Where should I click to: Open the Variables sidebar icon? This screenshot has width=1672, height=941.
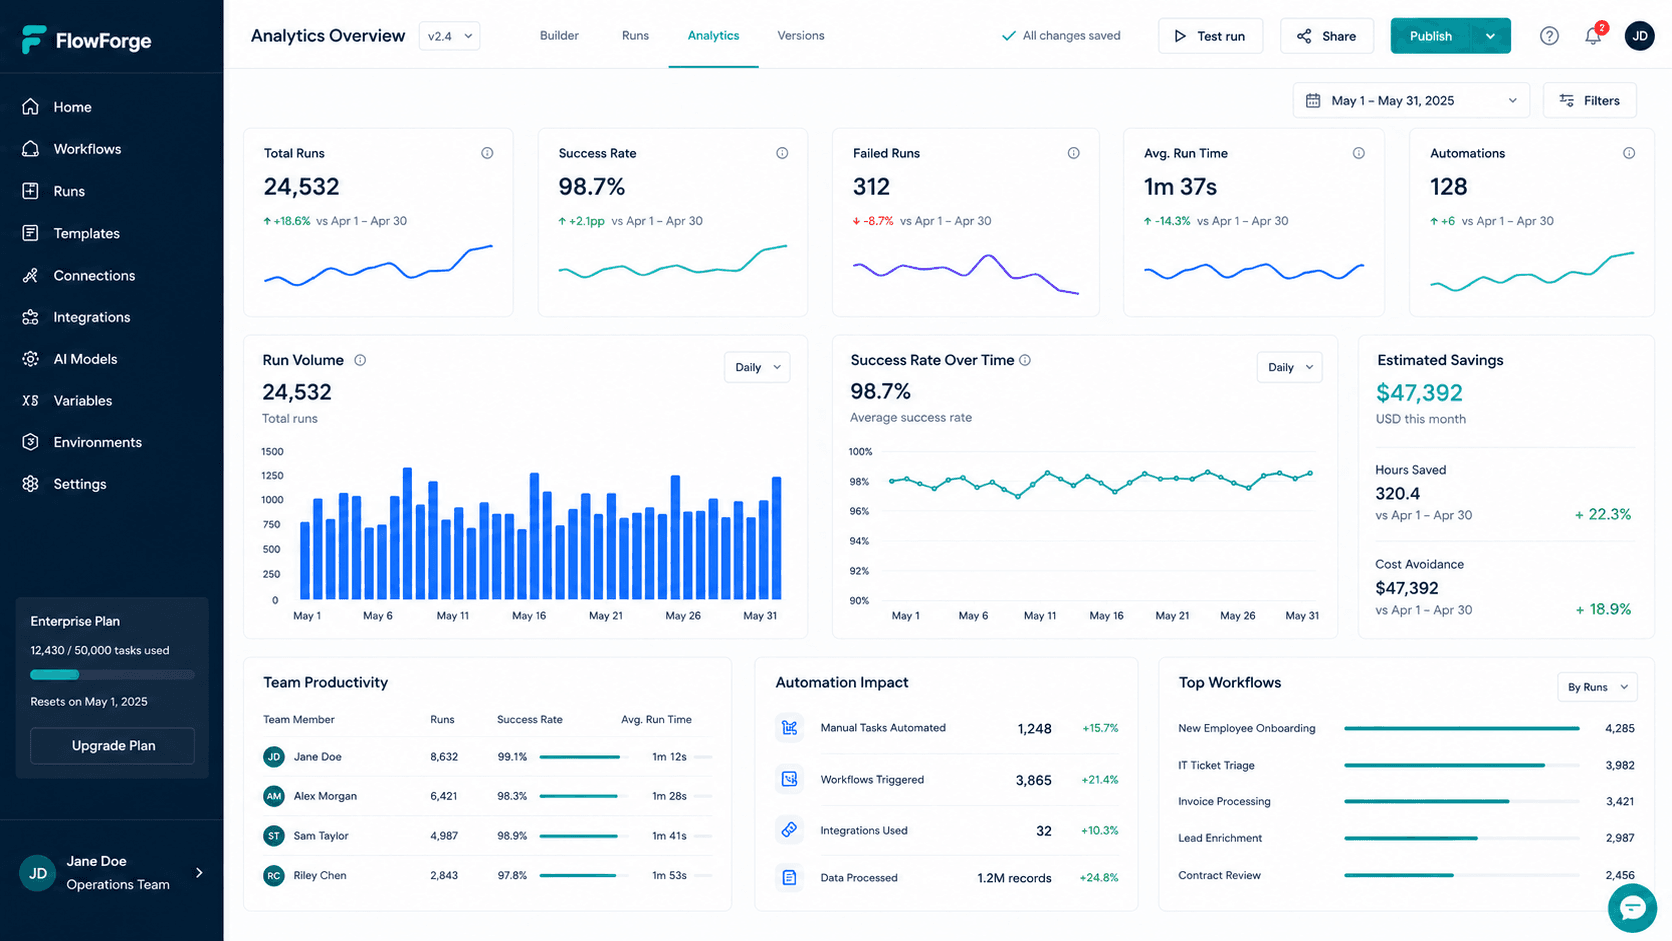tap(31, 400)
